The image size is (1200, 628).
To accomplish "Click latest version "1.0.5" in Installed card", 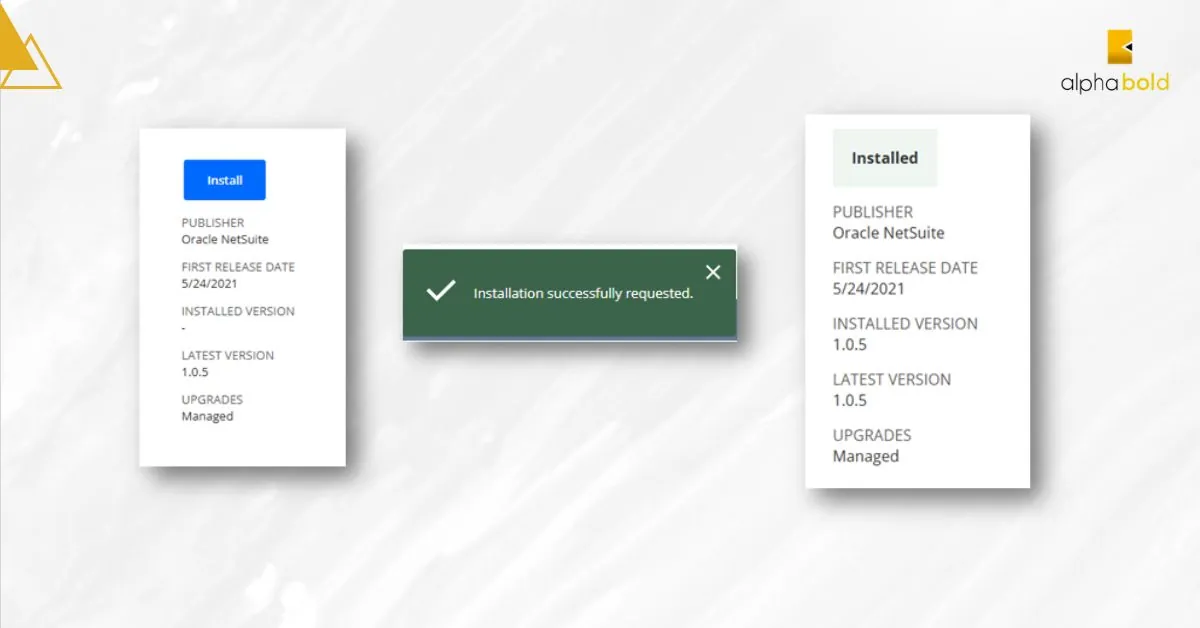I will coord(850,401).
